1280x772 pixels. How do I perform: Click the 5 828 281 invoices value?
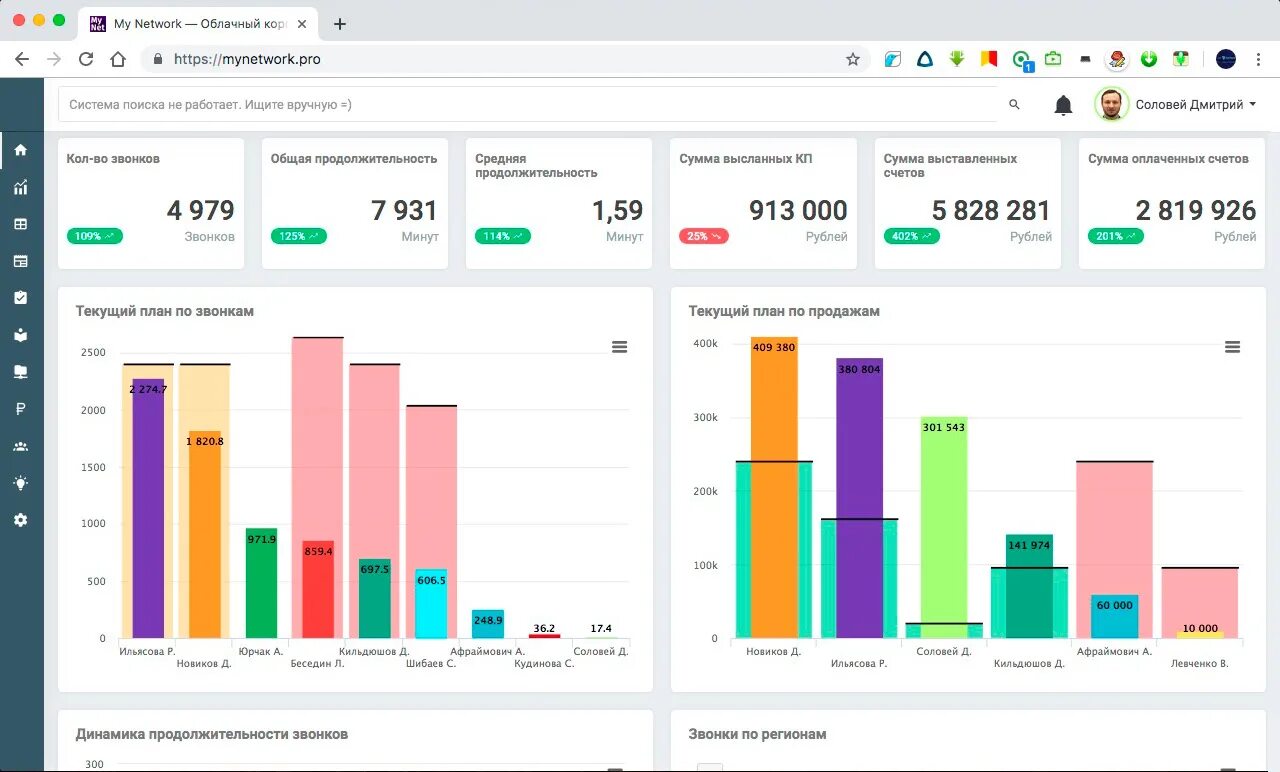pyautogui.click(x=991, y=210)
